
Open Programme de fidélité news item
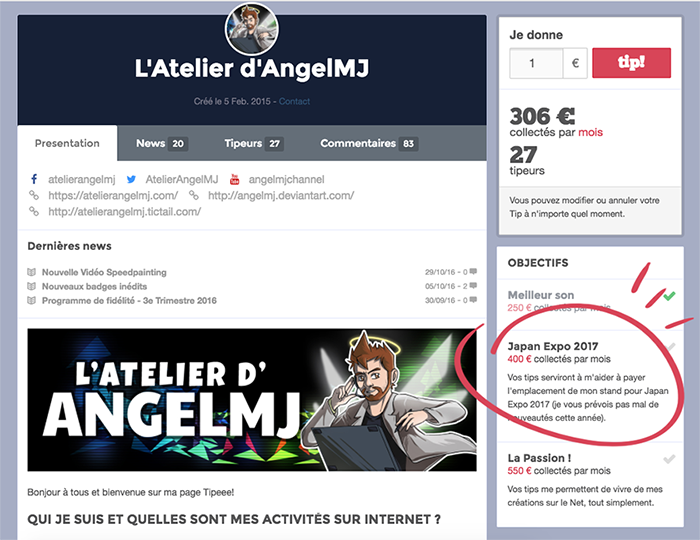[129, 300]
